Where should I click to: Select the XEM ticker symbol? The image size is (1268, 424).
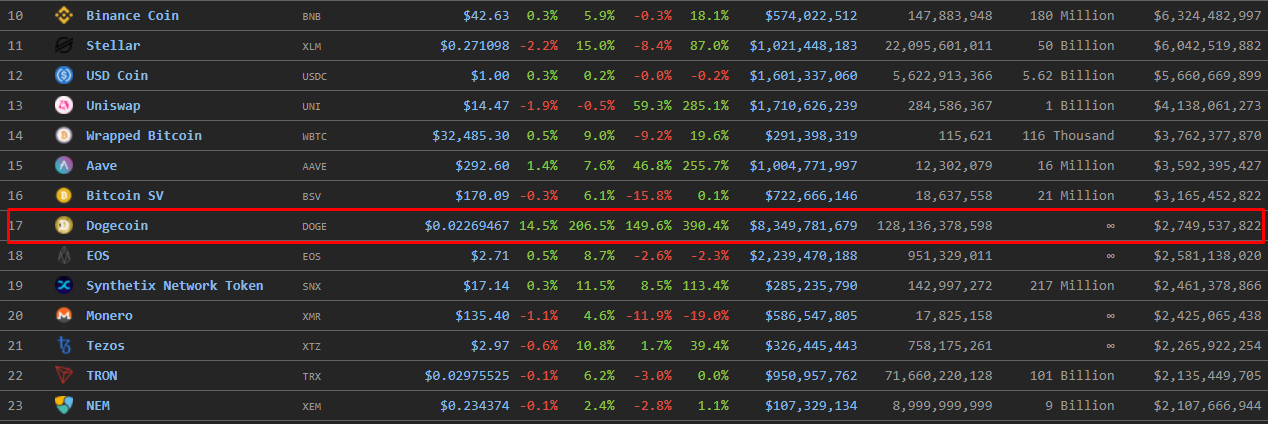311,407
